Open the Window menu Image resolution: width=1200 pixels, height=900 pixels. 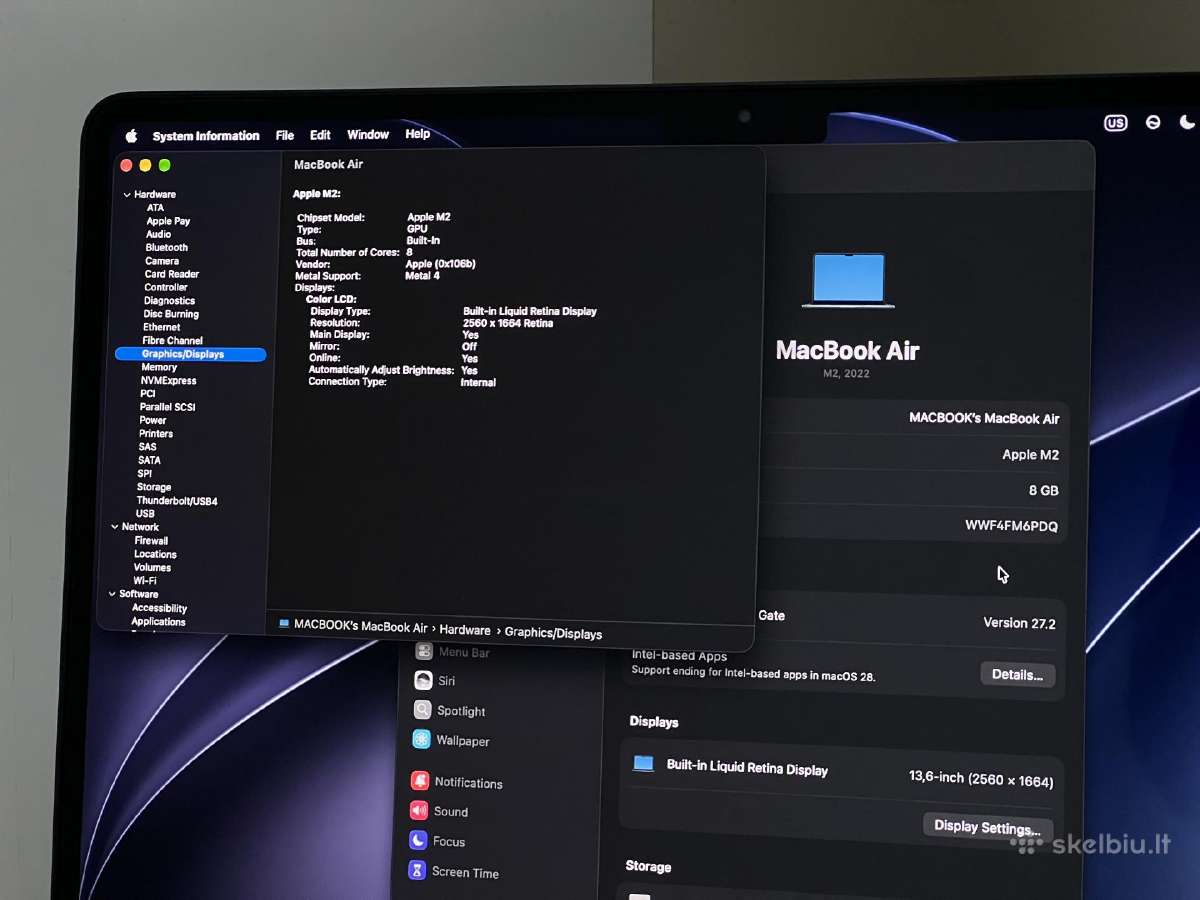click(368, 134)
